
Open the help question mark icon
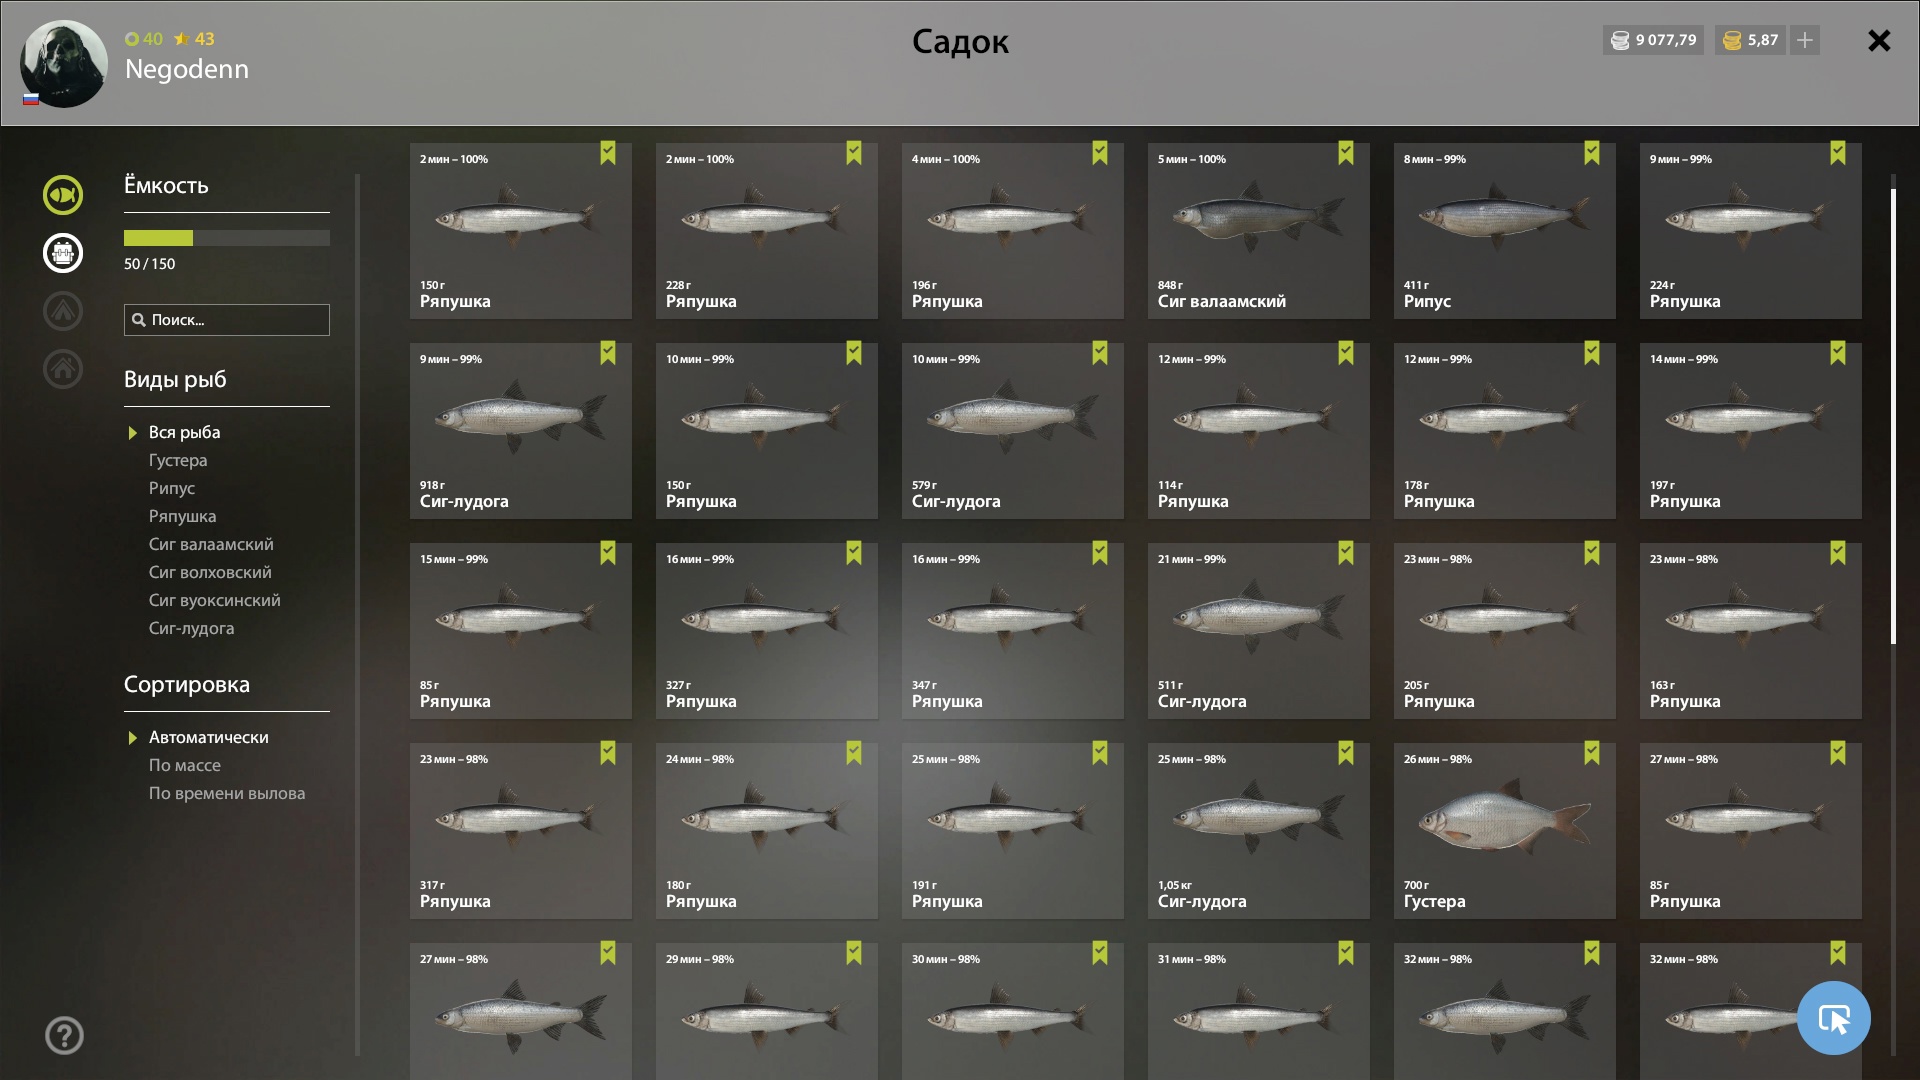click(64, 1036)
